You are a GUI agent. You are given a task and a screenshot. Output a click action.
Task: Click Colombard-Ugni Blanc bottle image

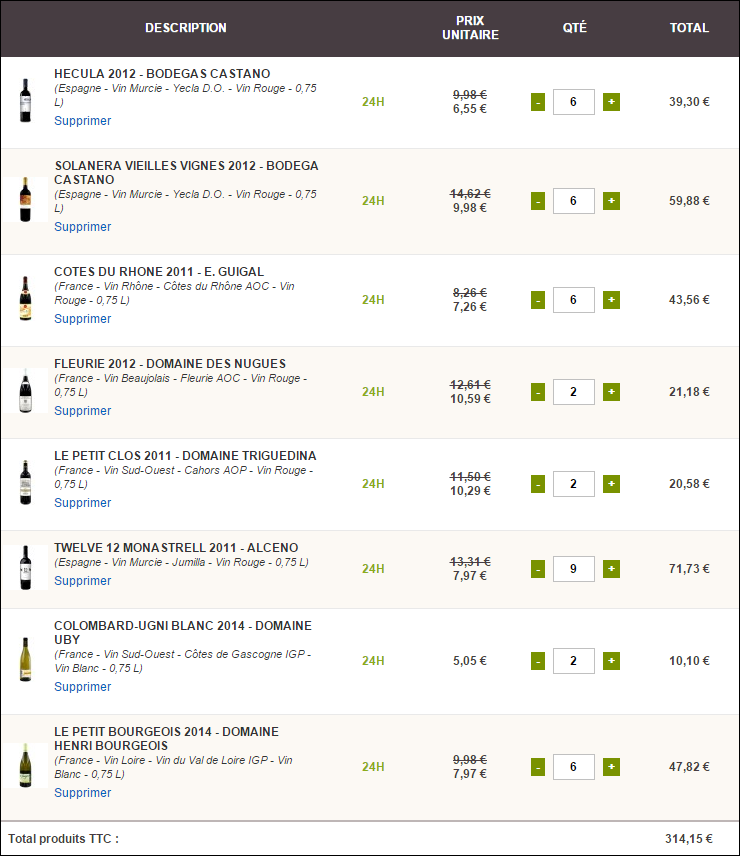25,660
